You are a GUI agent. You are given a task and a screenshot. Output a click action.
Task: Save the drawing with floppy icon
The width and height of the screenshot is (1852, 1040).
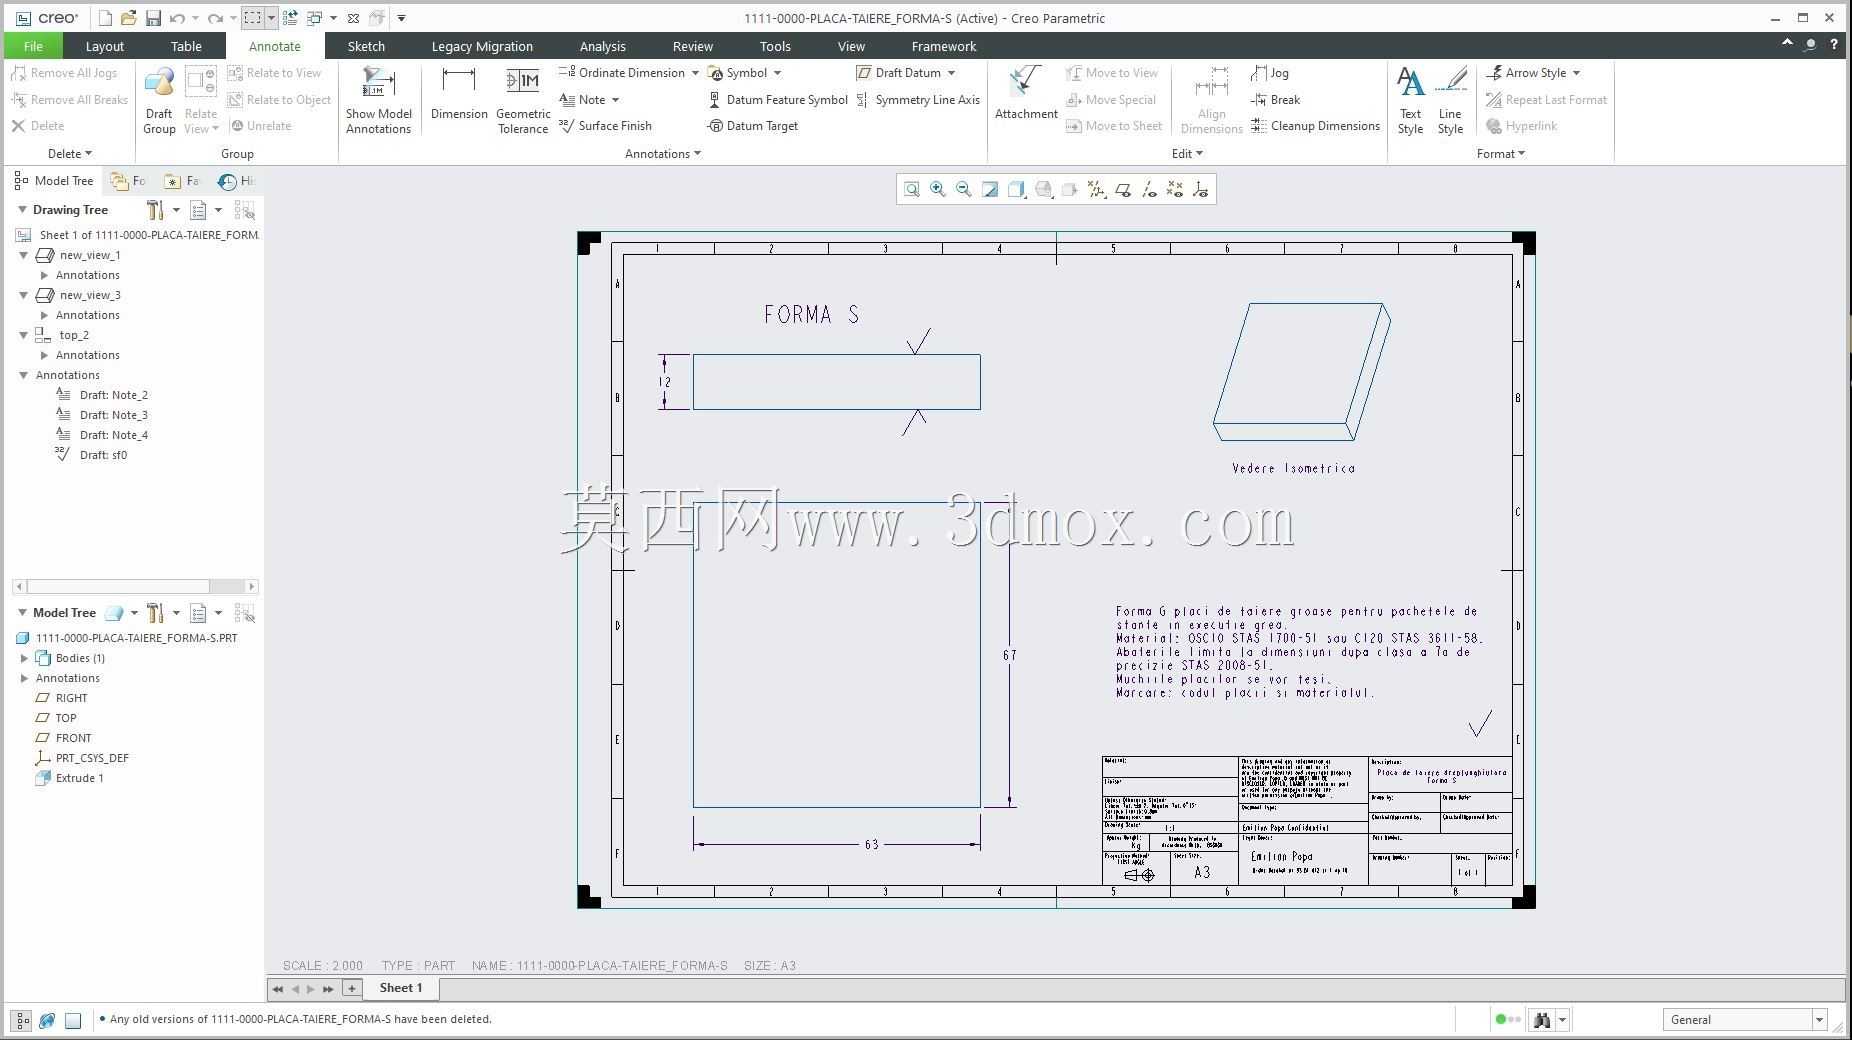click(153, 18)
